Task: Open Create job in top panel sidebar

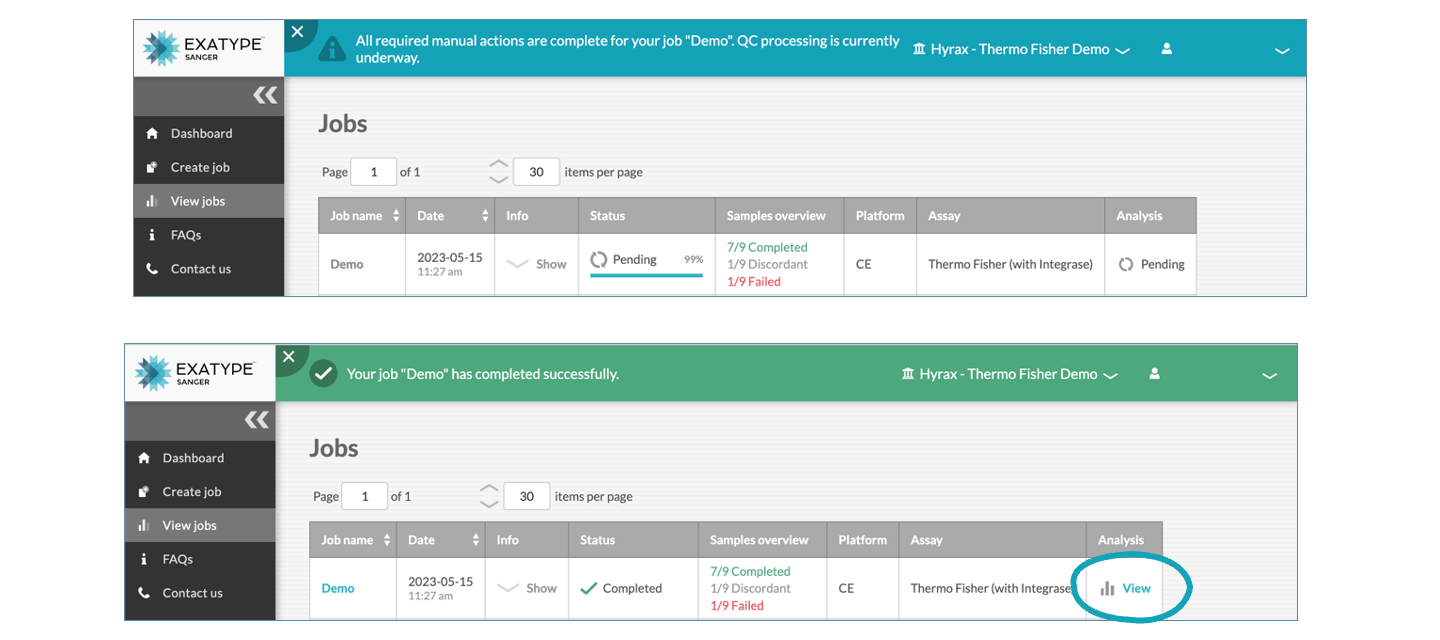Action: click(x=209, y=167)
